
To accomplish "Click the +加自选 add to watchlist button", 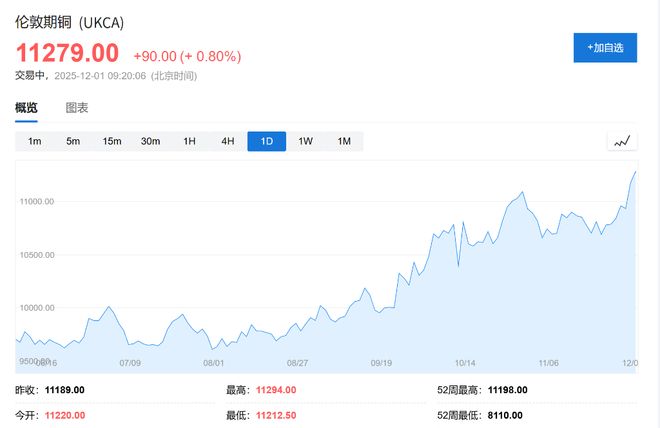I will 604,48.
